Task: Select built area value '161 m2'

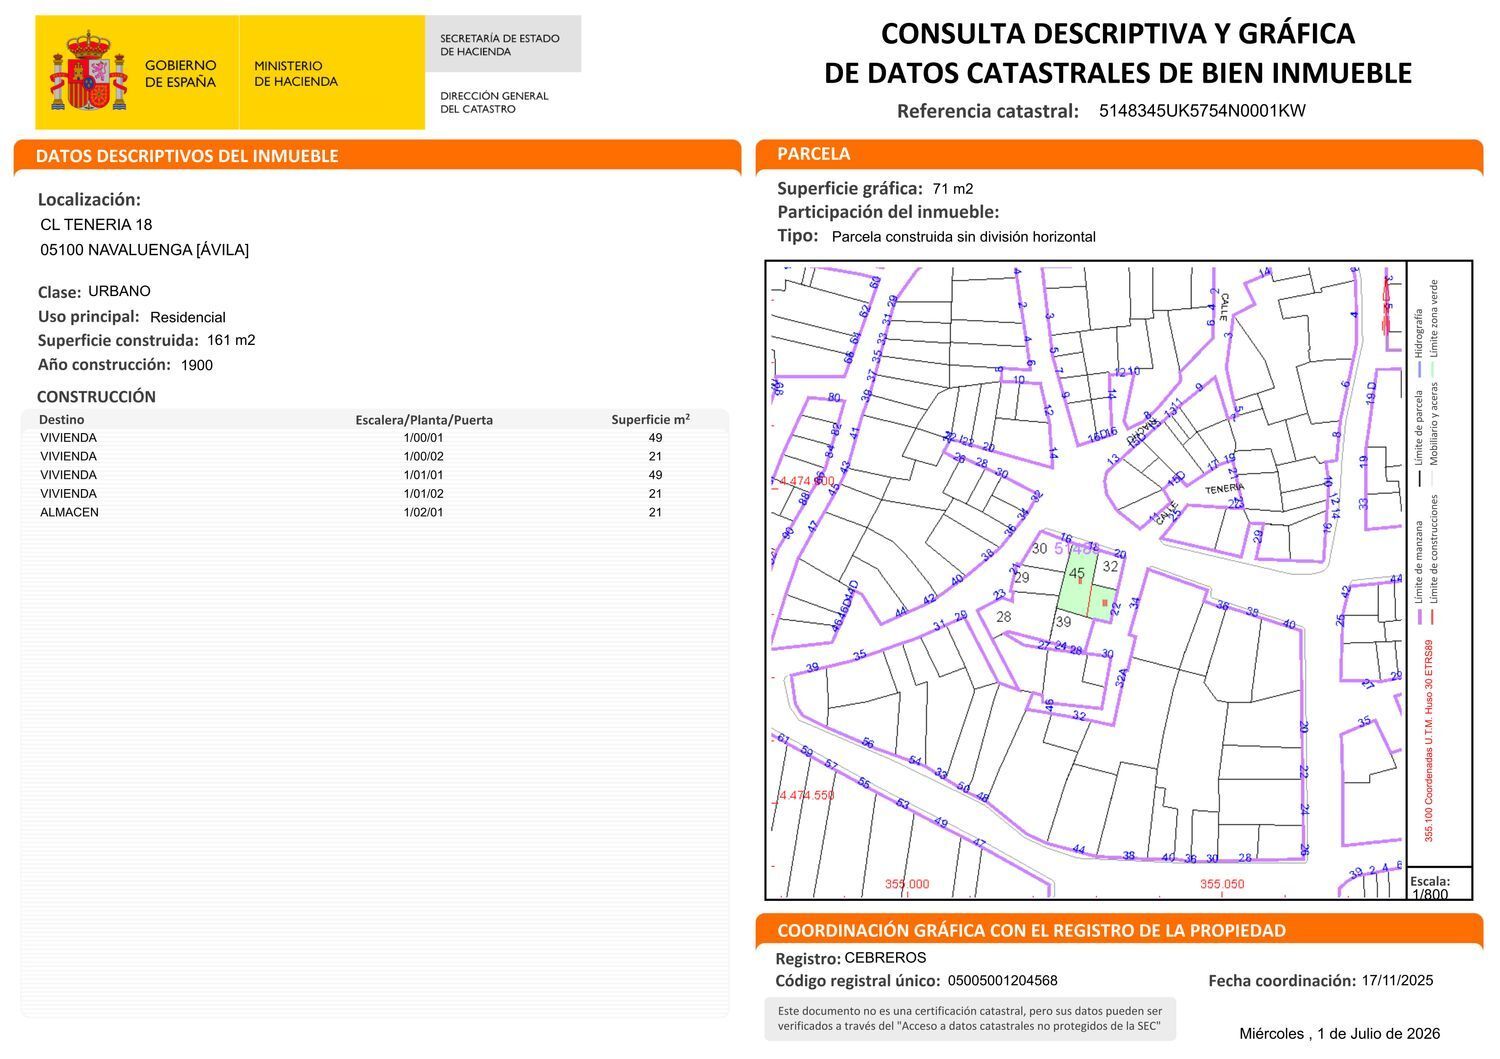Action: [x=231, y=340]
